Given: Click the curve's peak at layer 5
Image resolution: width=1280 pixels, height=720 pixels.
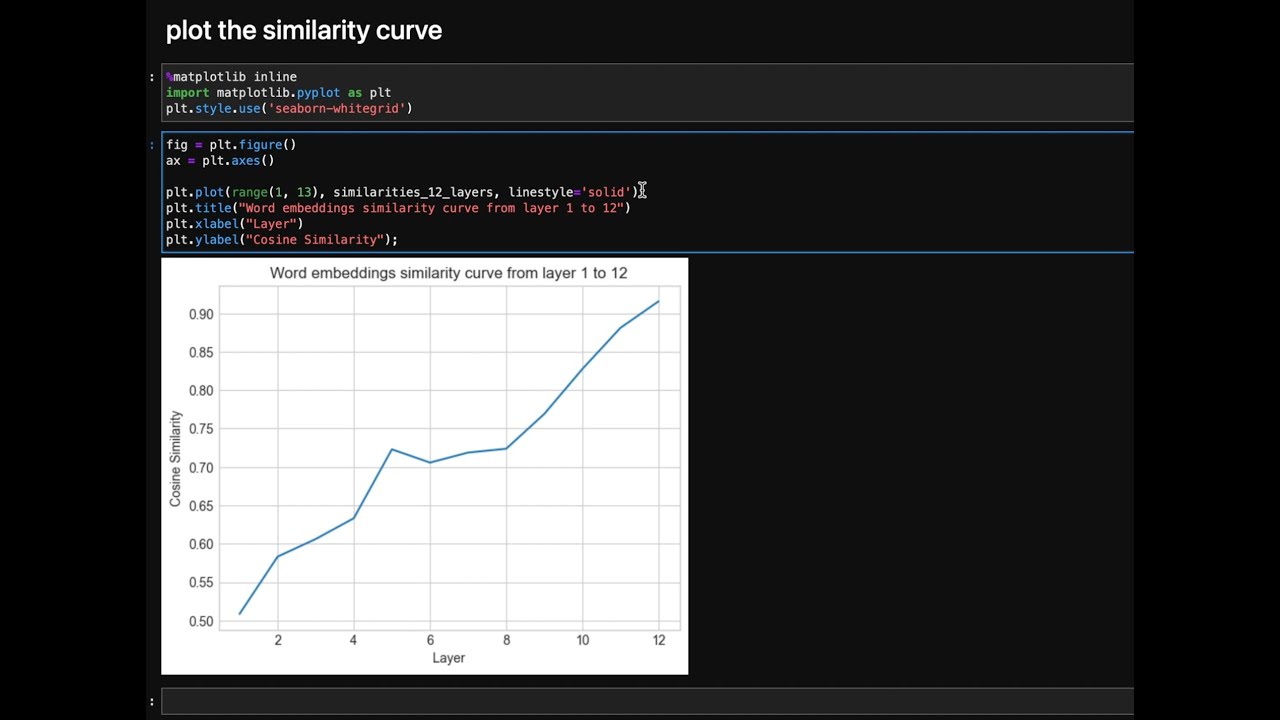Looking at the screenshot, I should coord(392,450).
